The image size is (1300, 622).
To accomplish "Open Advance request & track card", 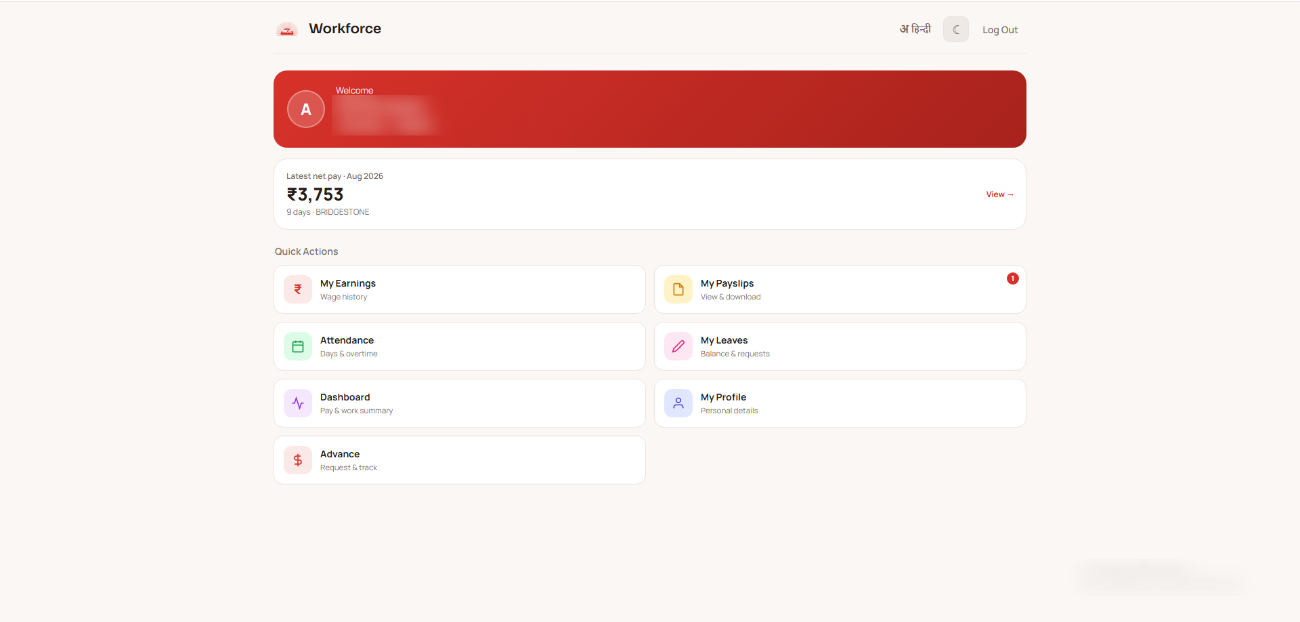I will [459, 460].
